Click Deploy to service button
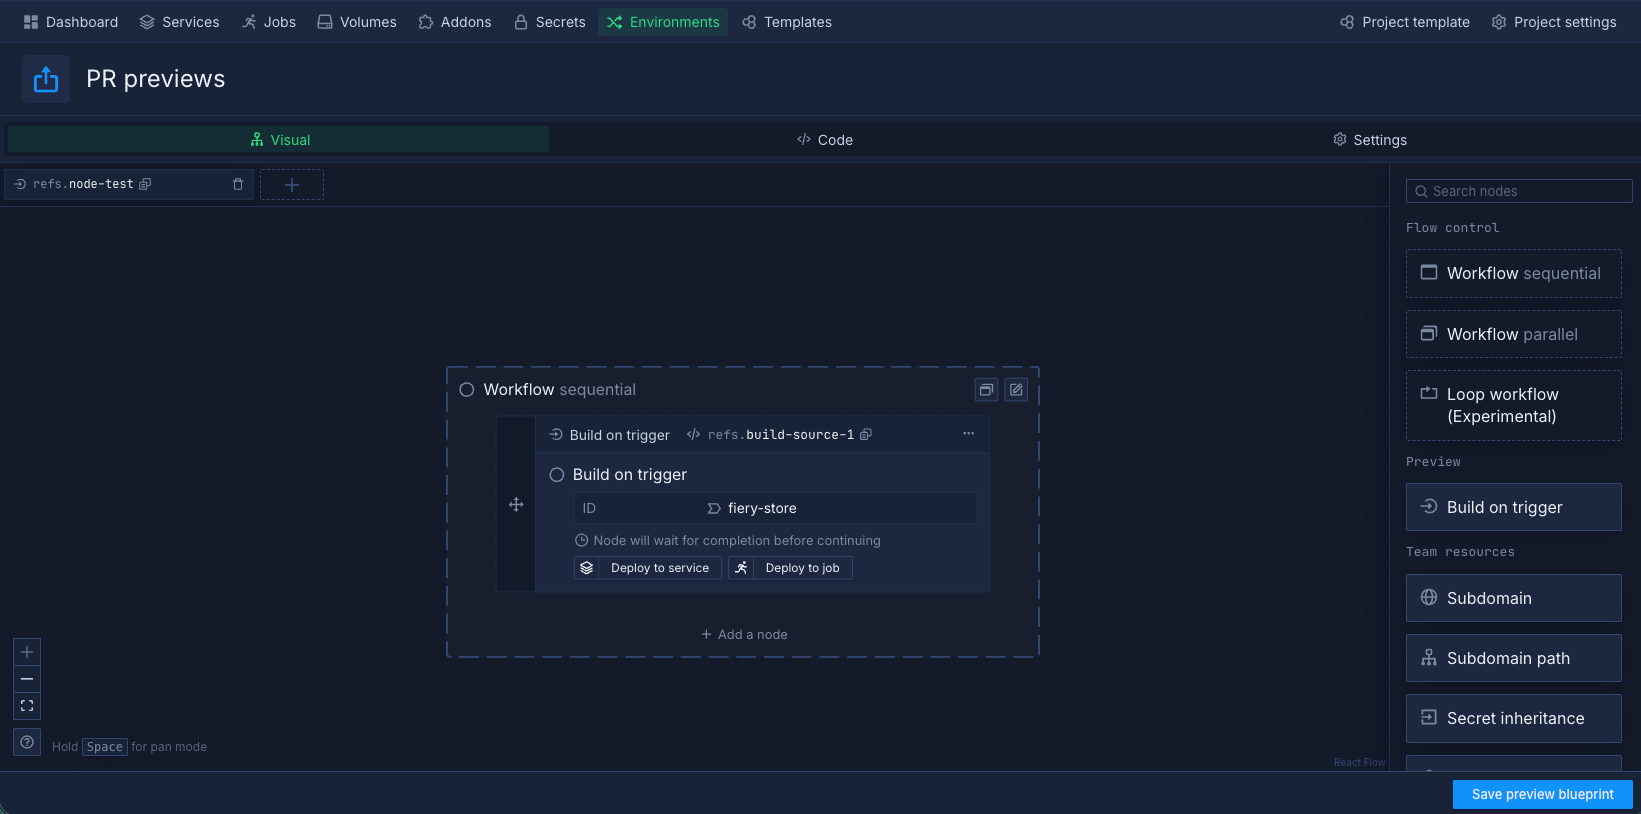1641x814 pixels. 648,568
